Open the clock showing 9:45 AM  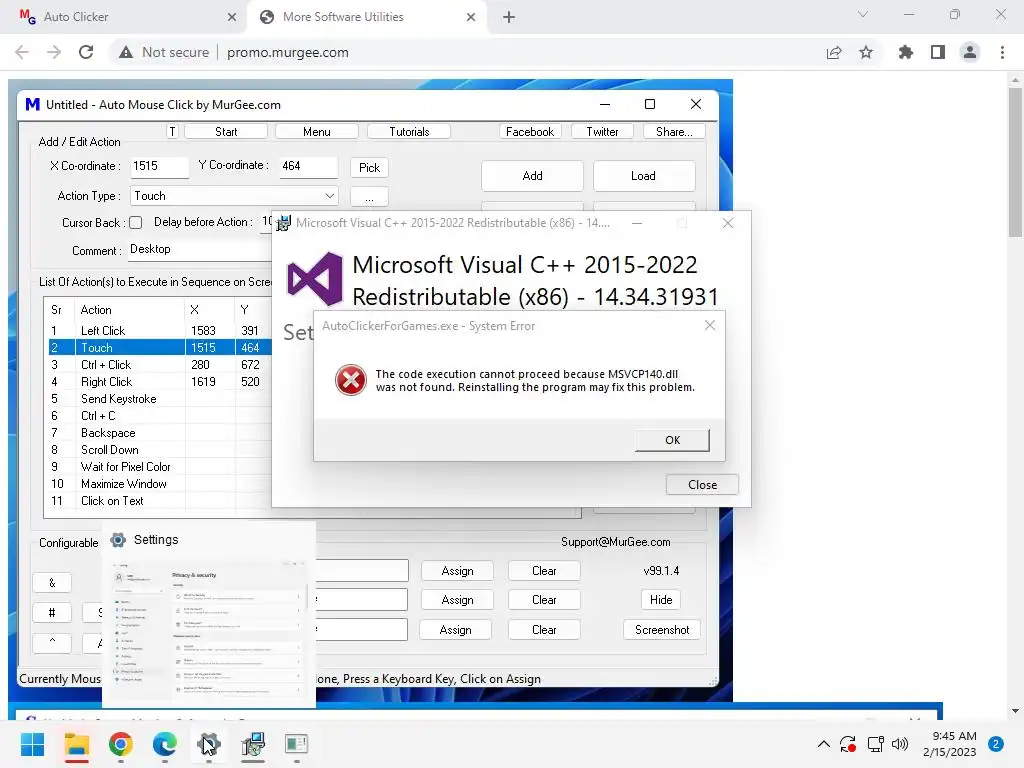(950, 744)
